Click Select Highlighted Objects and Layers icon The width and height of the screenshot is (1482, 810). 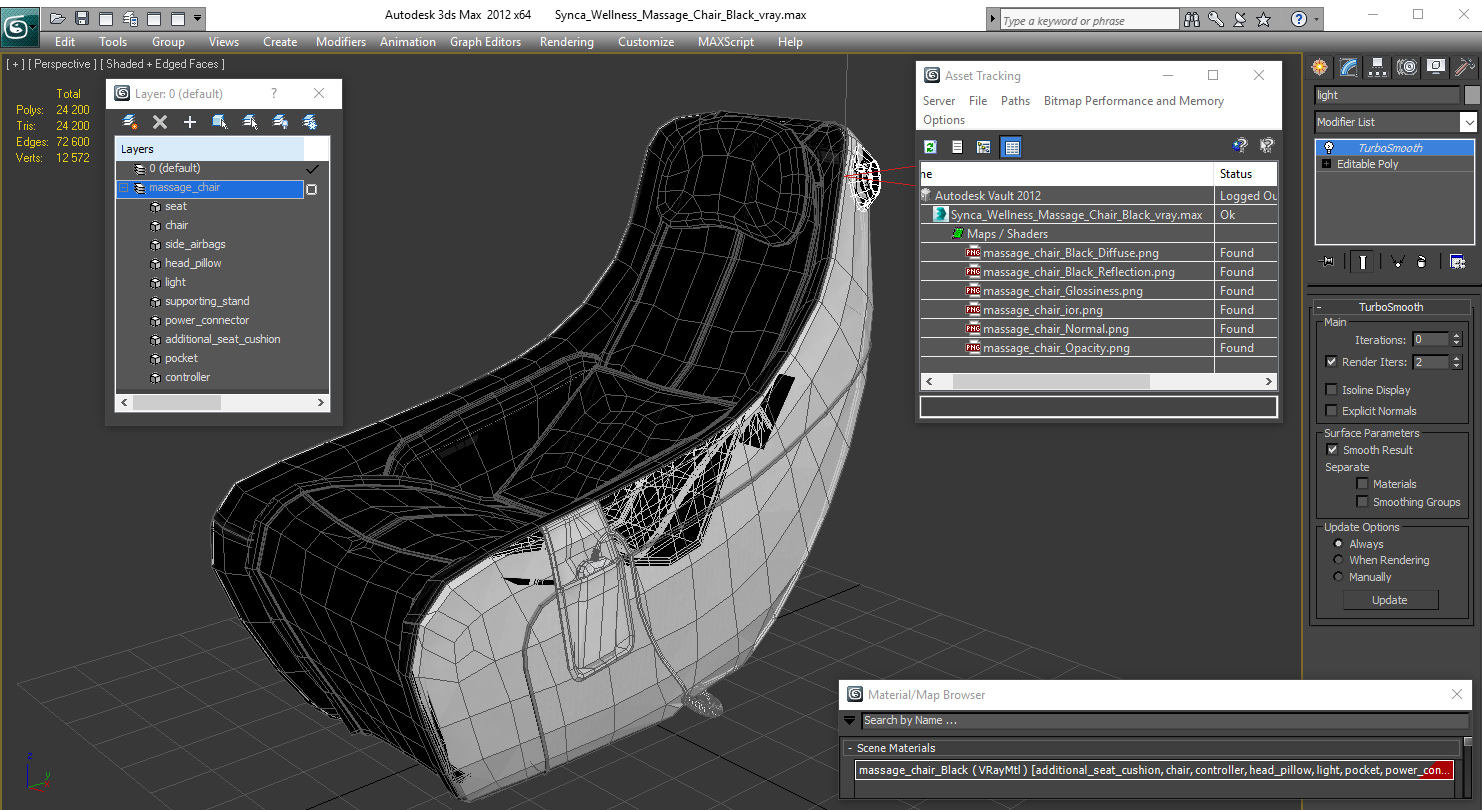[x=220, y=122]
